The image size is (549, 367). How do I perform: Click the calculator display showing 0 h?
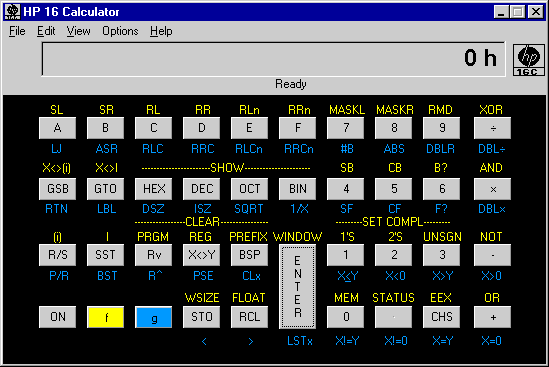273,59
